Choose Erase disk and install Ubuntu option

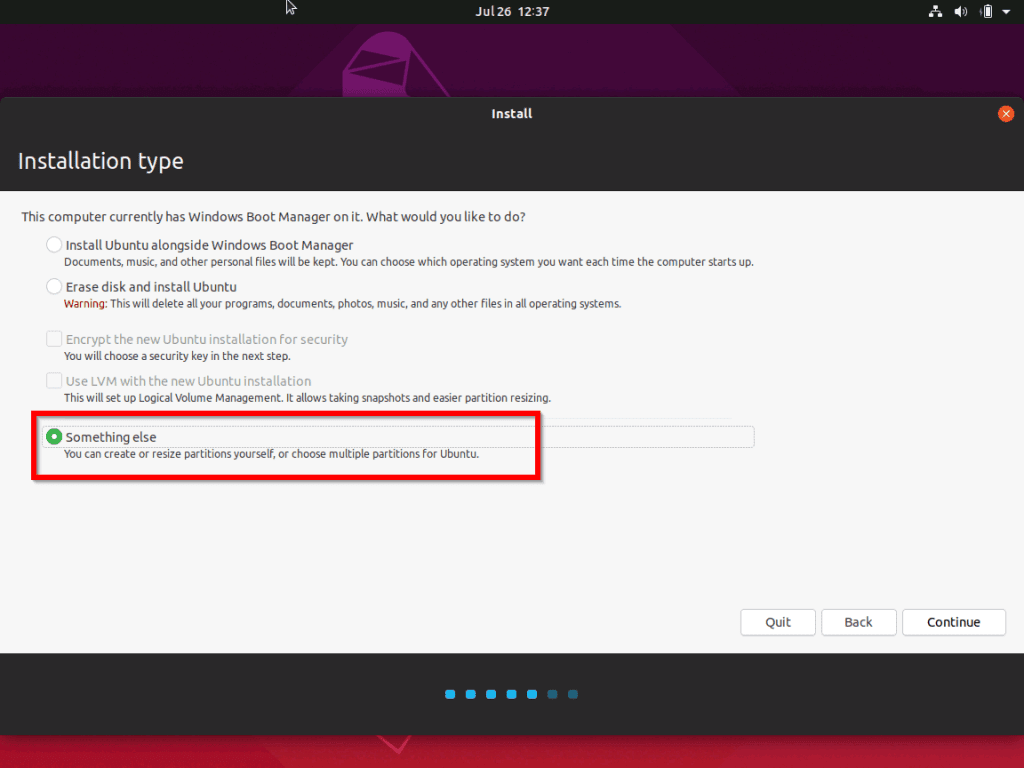[x=54, y=287]
